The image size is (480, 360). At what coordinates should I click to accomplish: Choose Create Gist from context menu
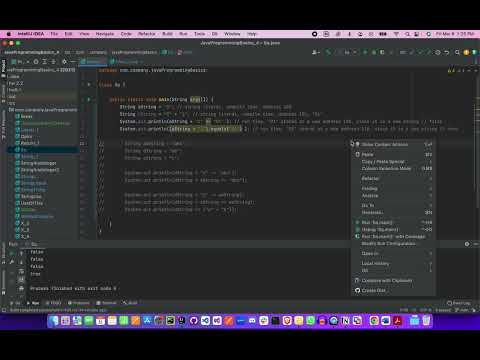[393, 291]
